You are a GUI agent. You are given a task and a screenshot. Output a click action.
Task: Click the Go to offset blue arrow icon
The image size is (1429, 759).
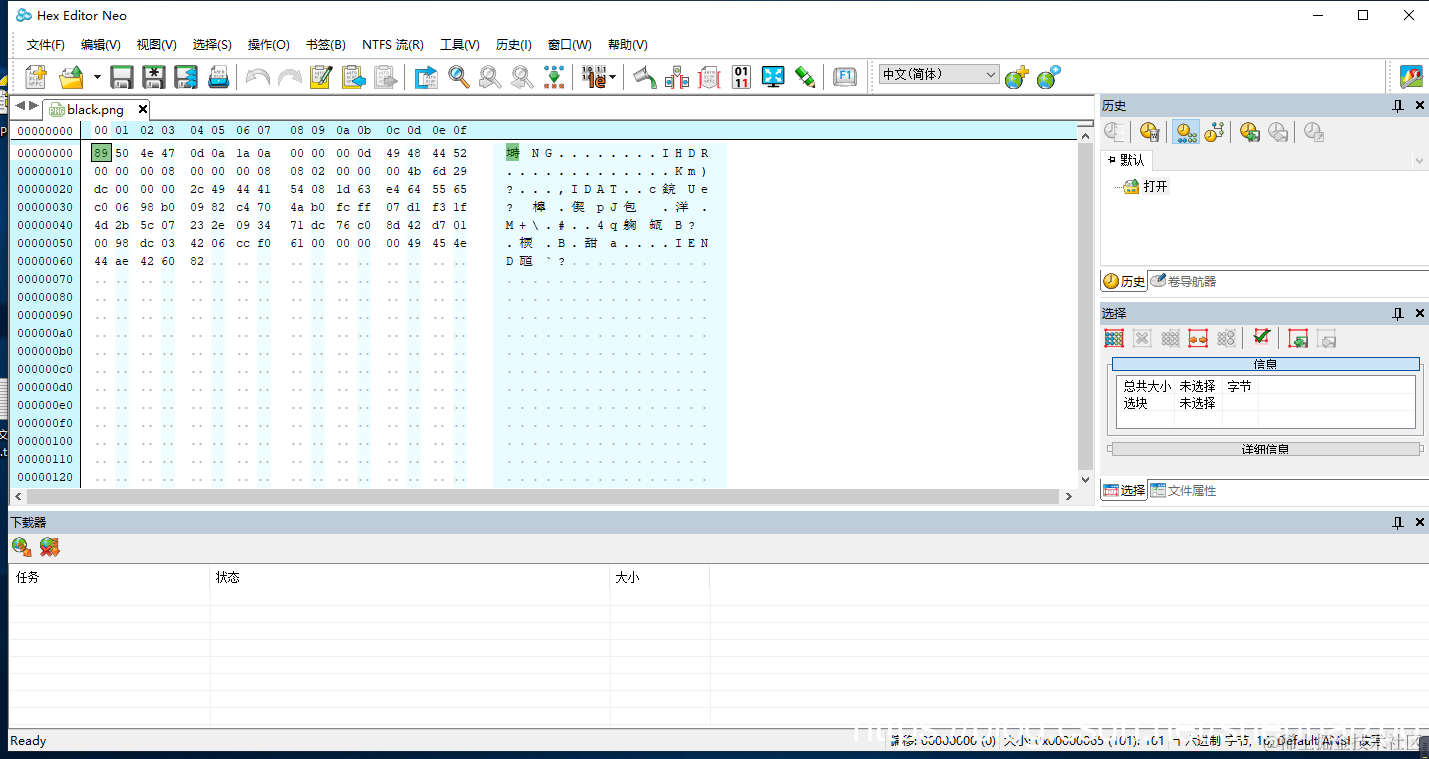(426, 77)
